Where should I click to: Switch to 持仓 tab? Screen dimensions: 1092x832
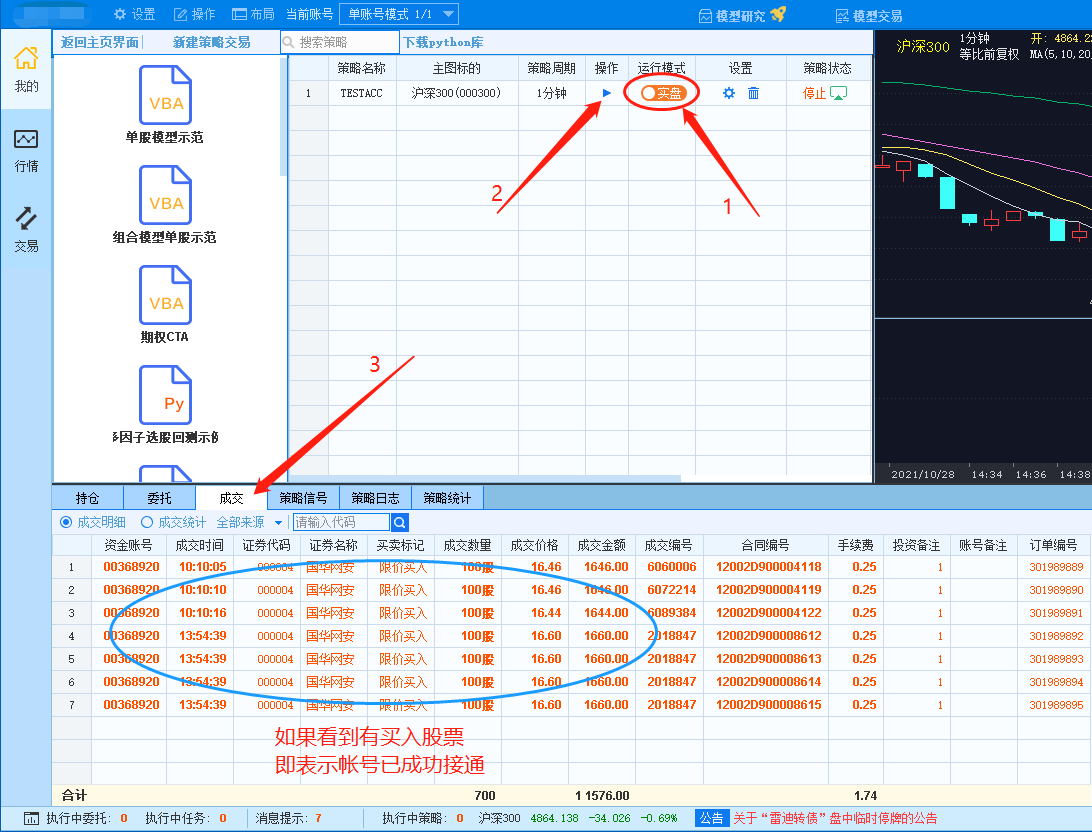(88, 498)
